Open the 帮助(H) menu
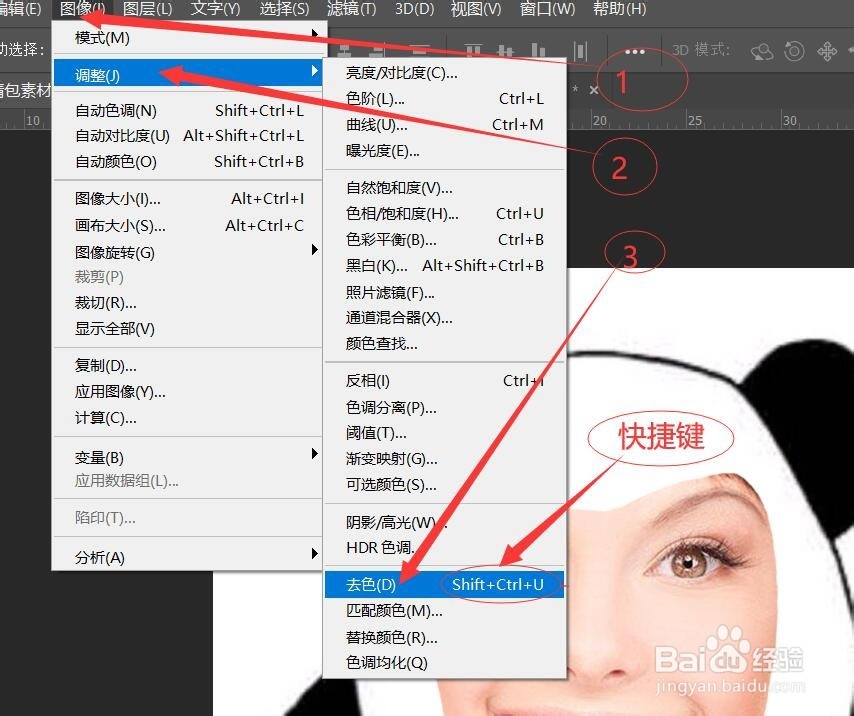Viewport: 854px width, 716px height. [x=619, y=9]
